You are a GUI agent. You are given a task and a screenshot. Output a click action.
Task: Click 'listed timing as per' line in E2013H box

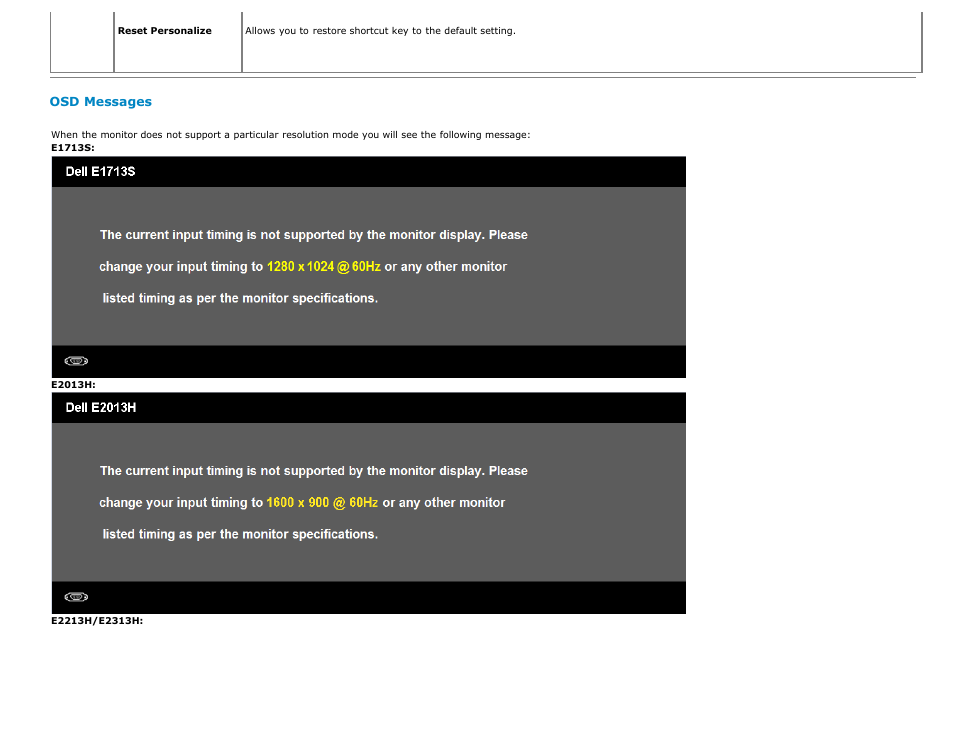tap(240, 535)
